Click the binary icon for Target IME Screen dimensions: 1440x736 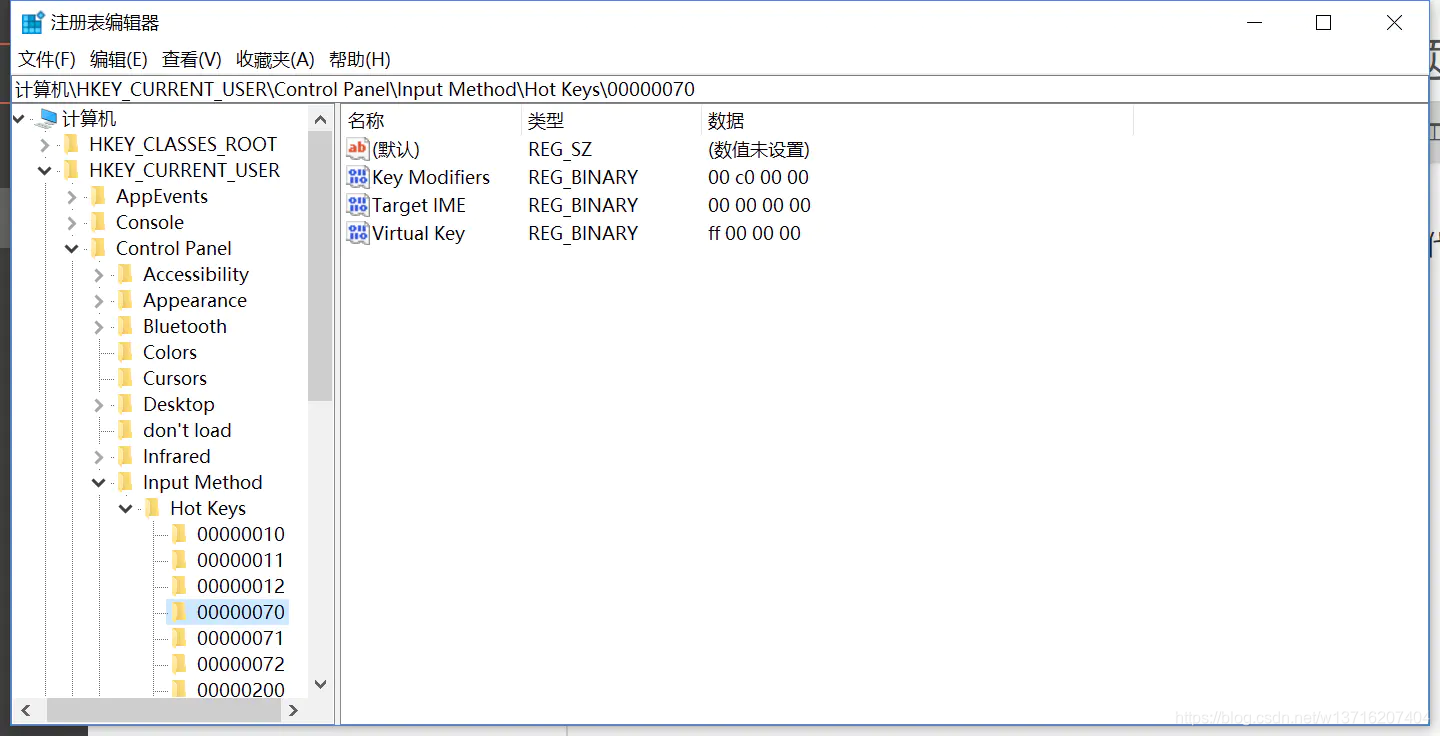click(x=357, y=204)
